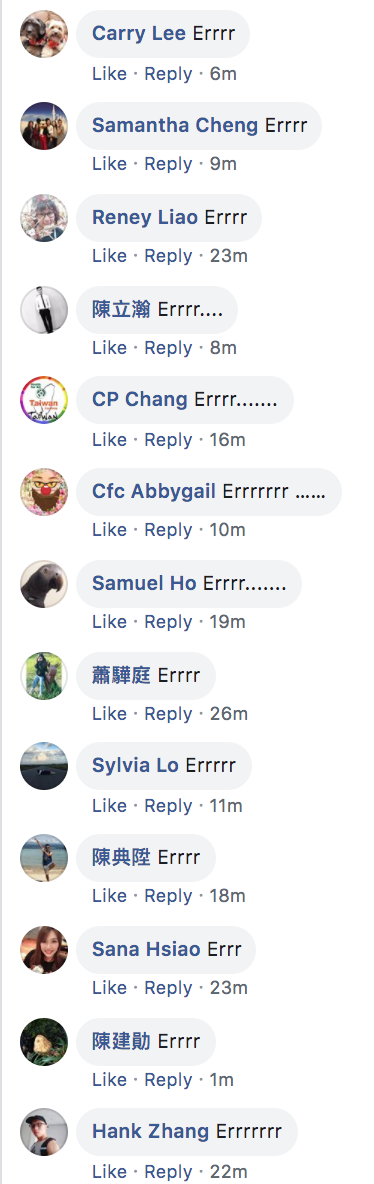The image size is (374, 1184).
Task: Visit Sylvia Lo's profile name link
Action: click(x=135, y=765)
